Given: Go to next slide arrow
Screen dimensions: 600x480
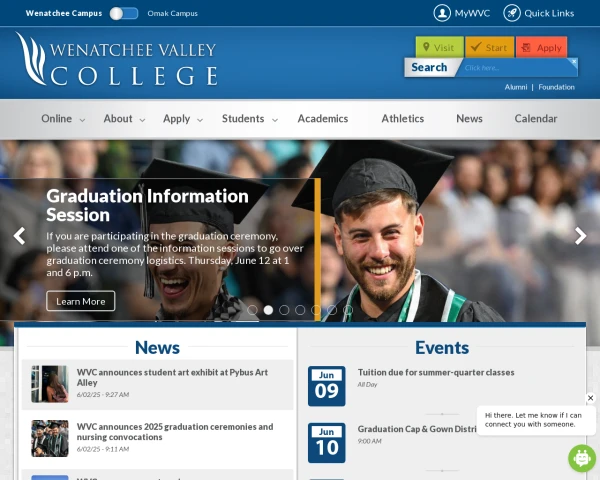Looking at the screenshot, I should click(x=580, y=236).
